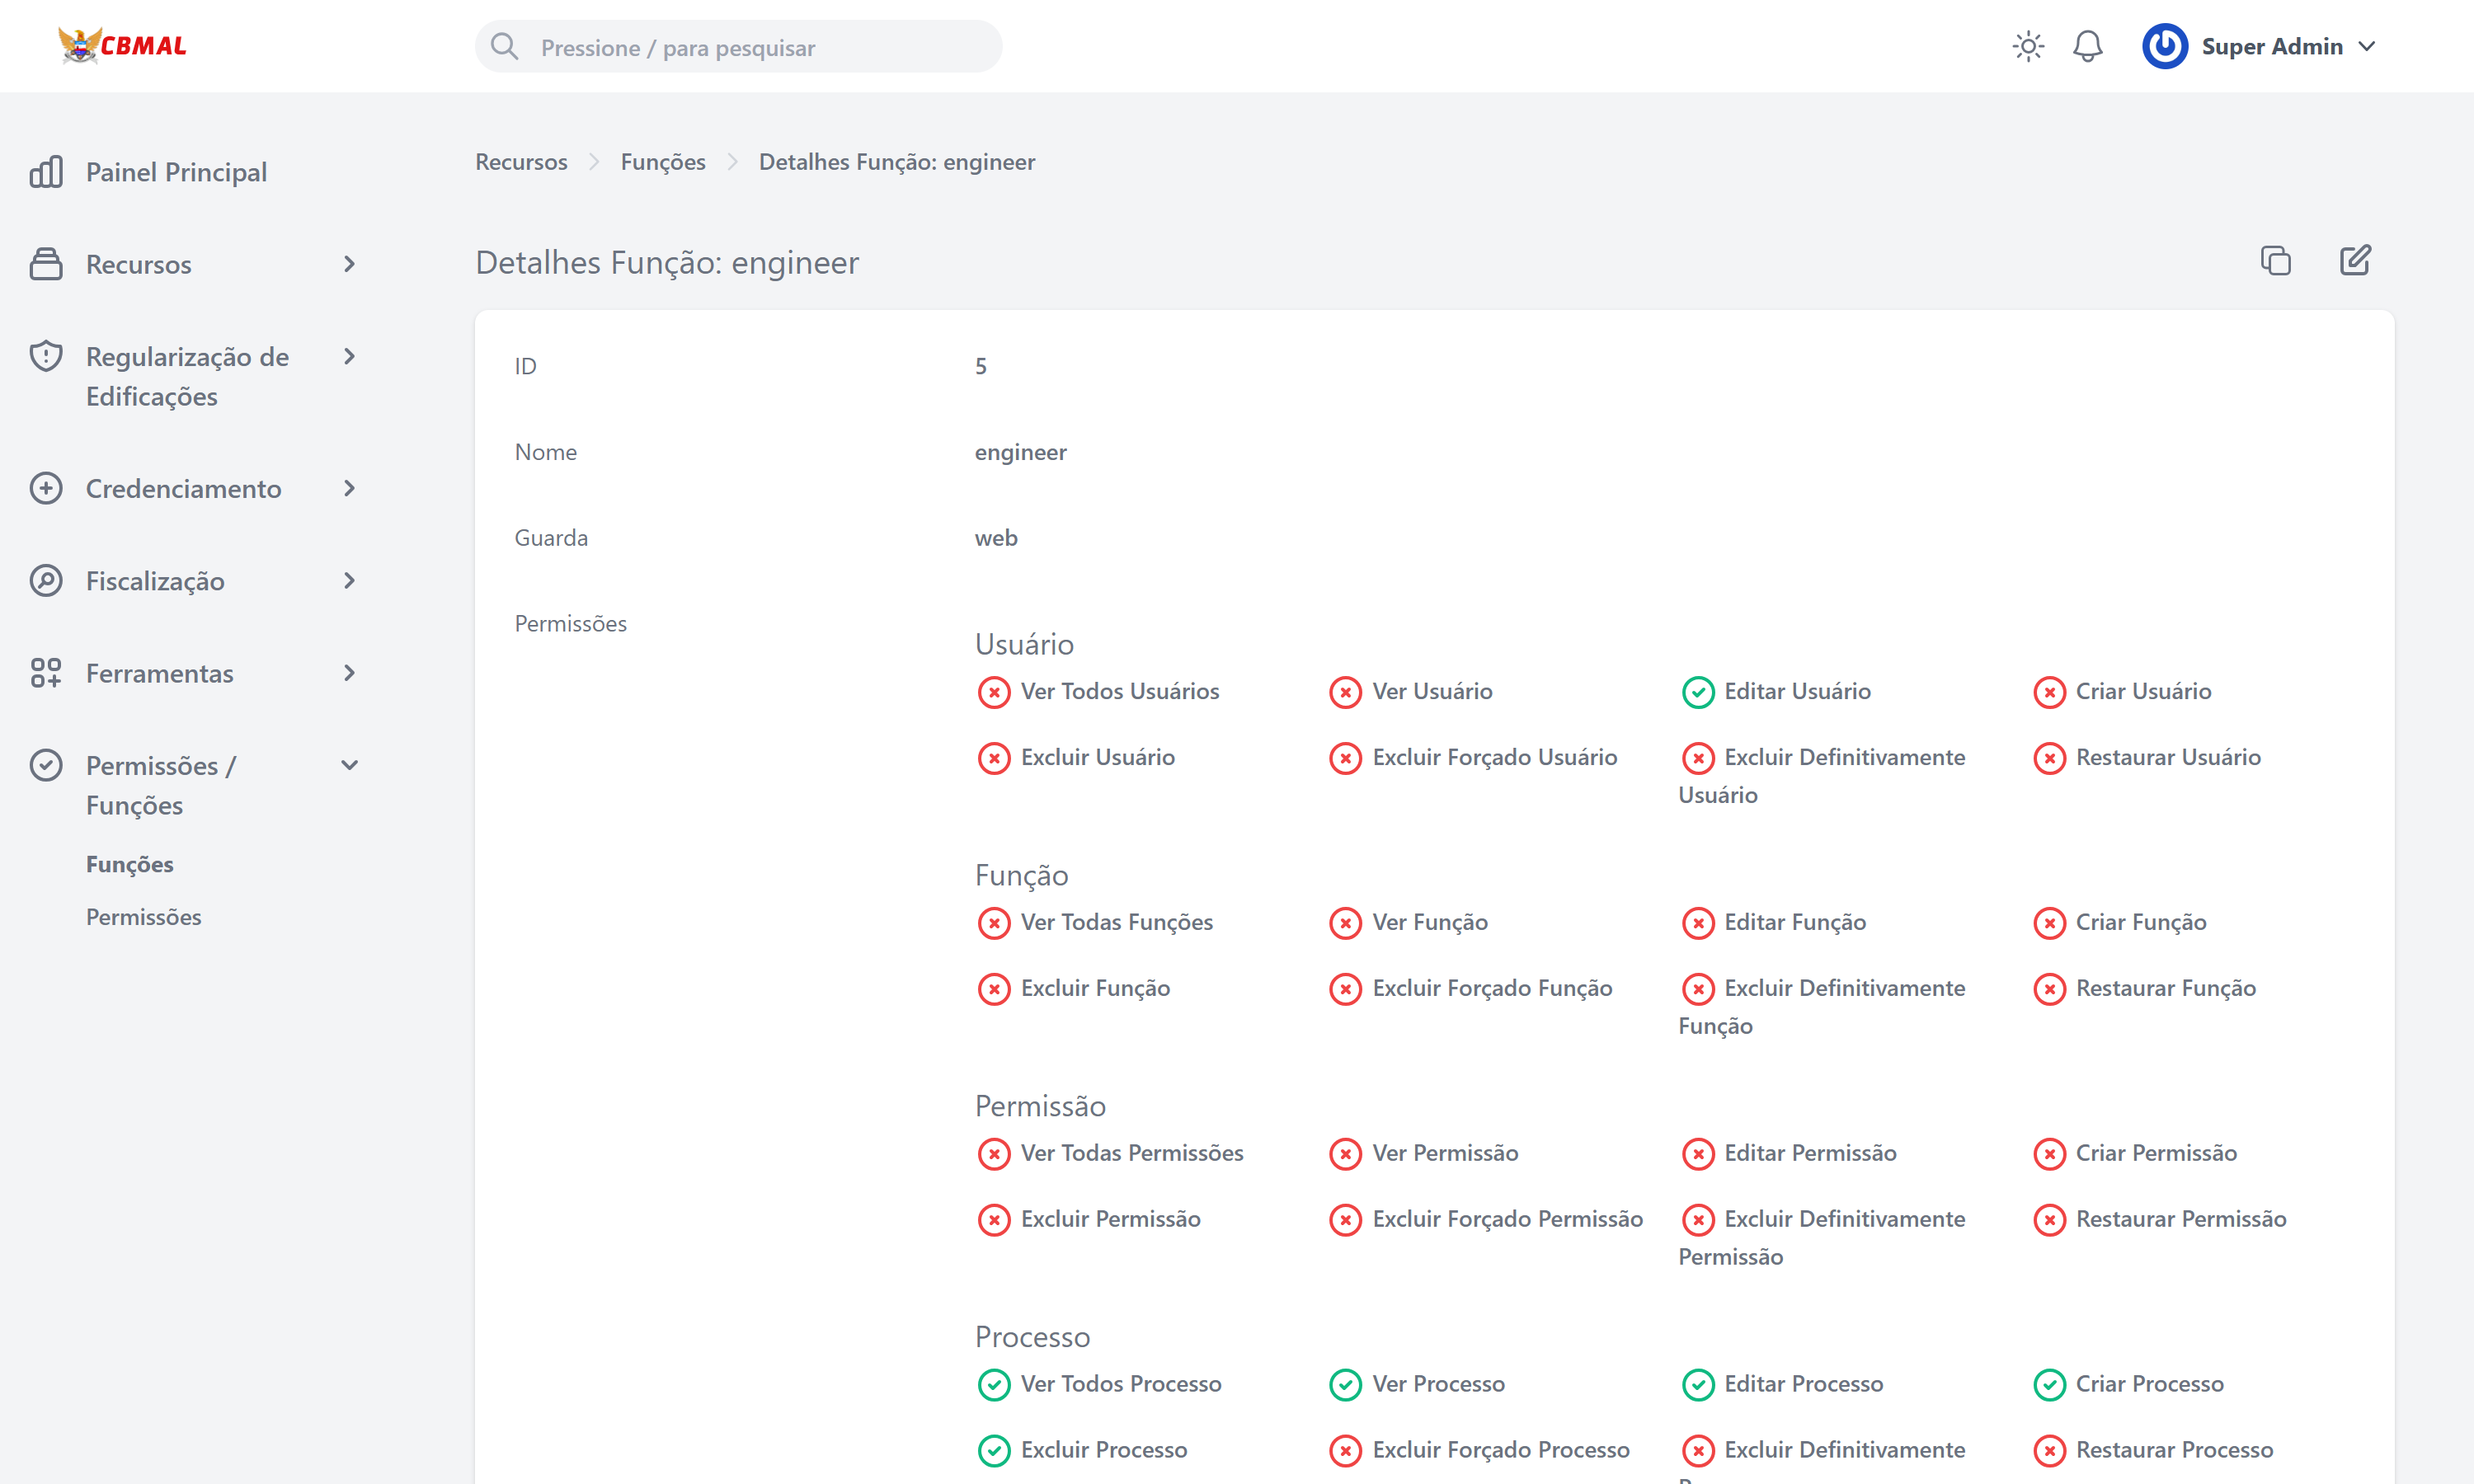Go to Recursos breadcrumb link

pyautogui.click(x=520, y=162)
